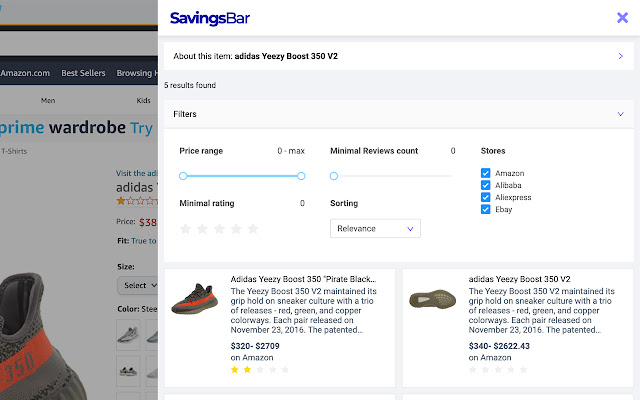This screenshot has width=640, height=400.
Task: Click the Minimal Reviews count slider handle
Action: (333, 176)
